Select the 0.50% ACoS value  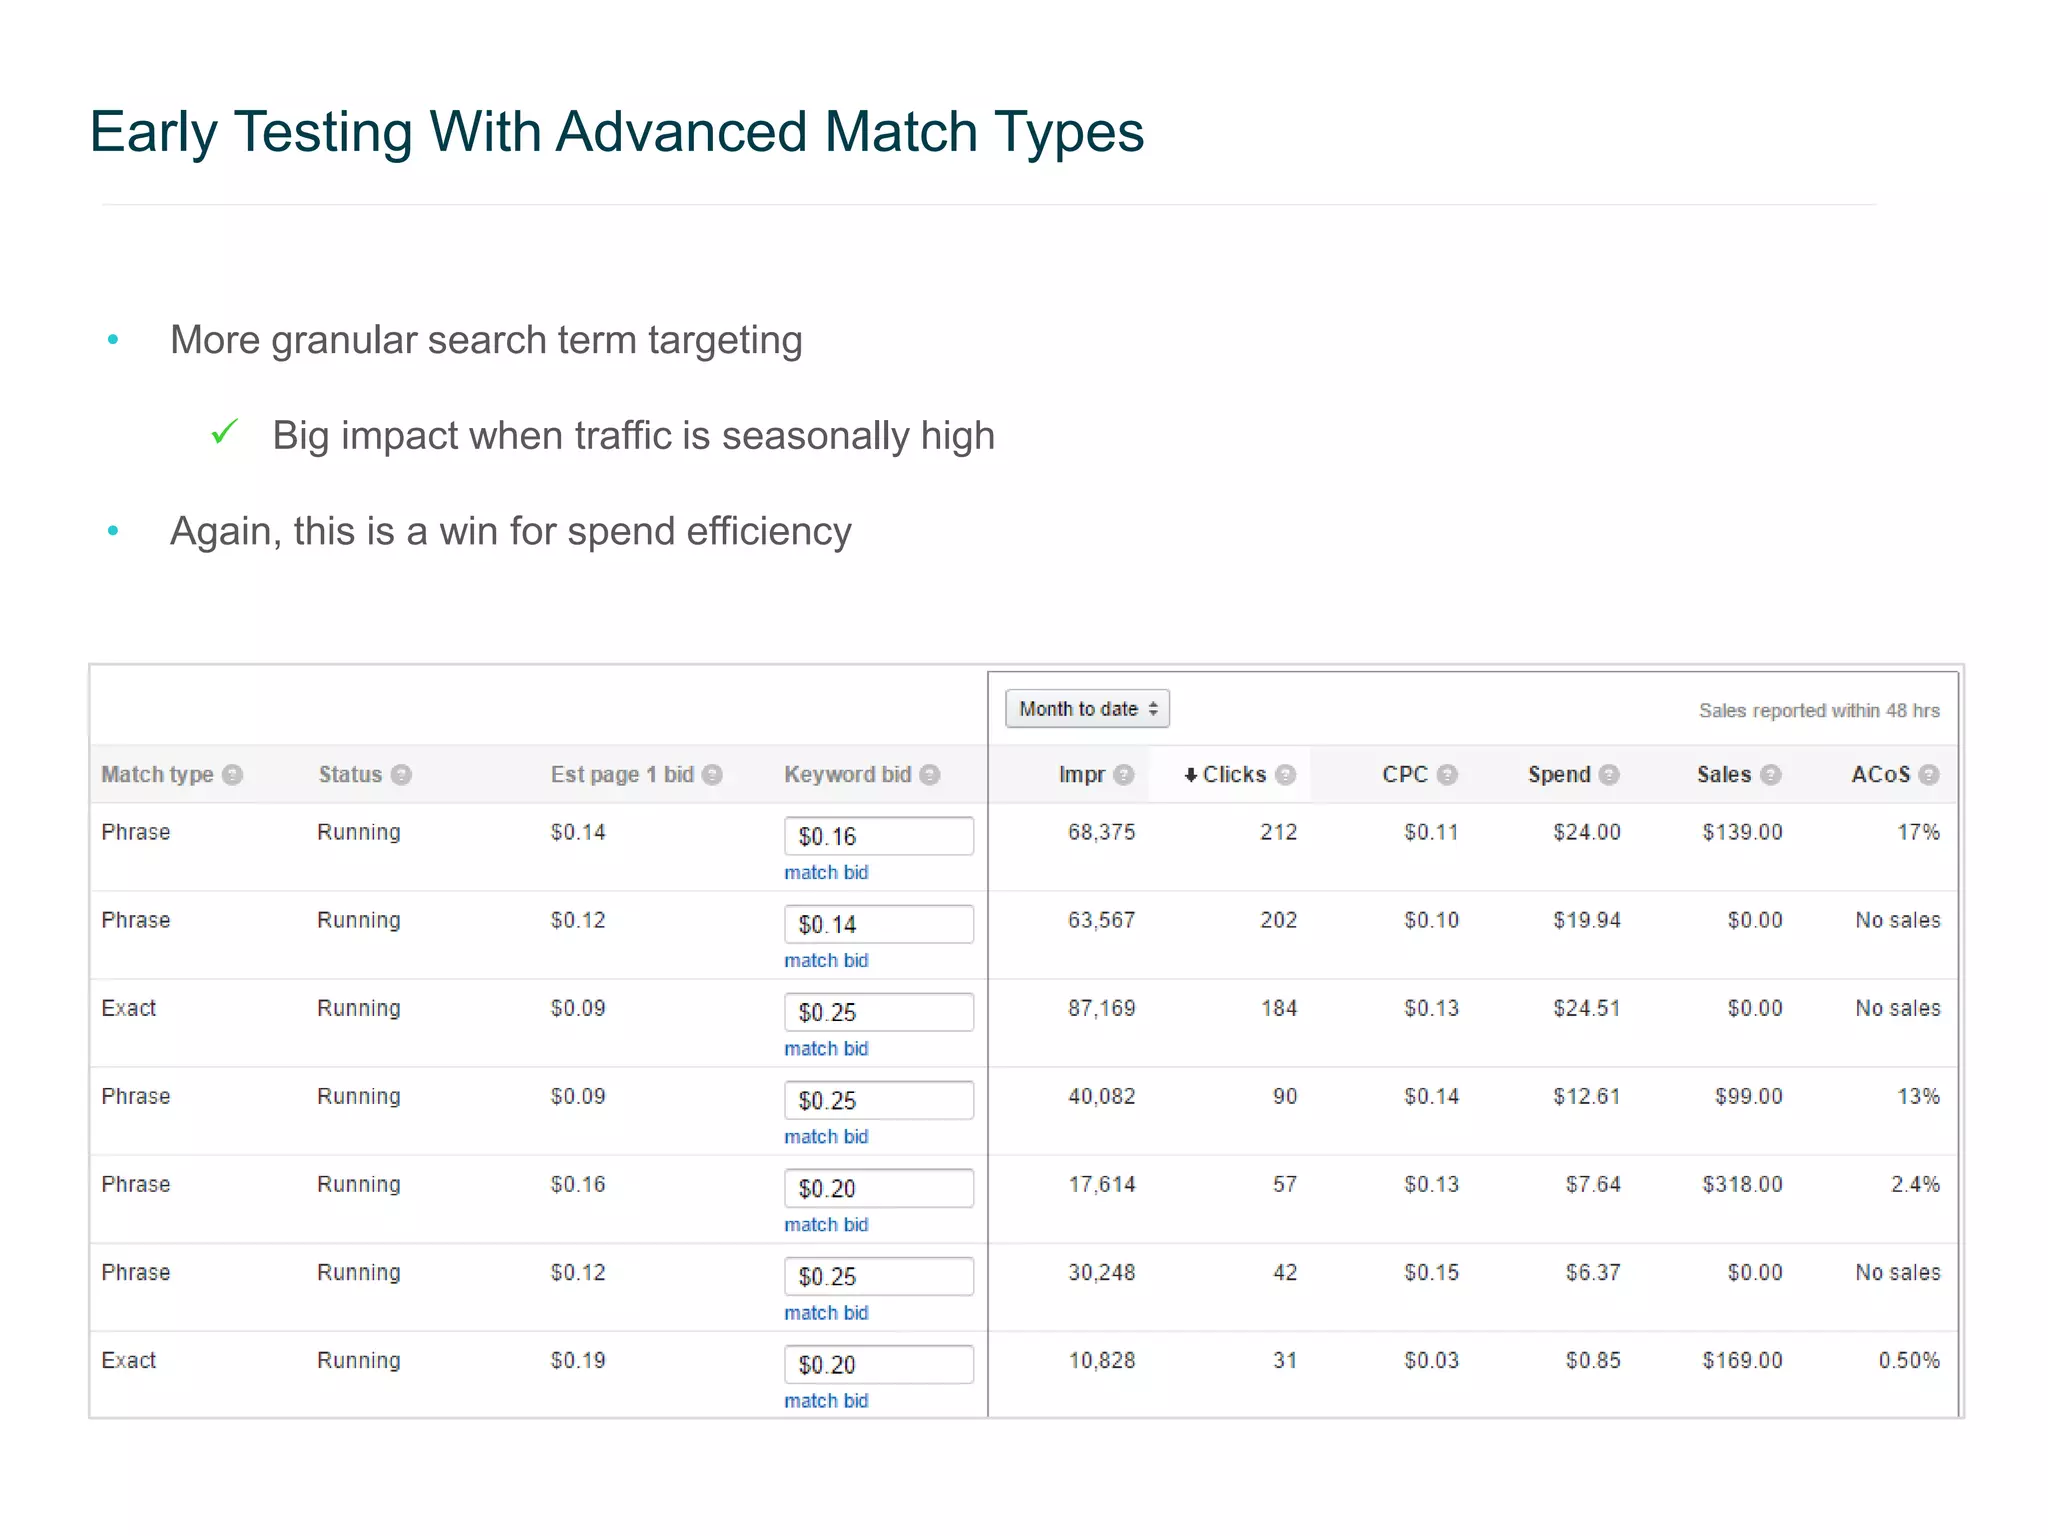(1909, 1360)
